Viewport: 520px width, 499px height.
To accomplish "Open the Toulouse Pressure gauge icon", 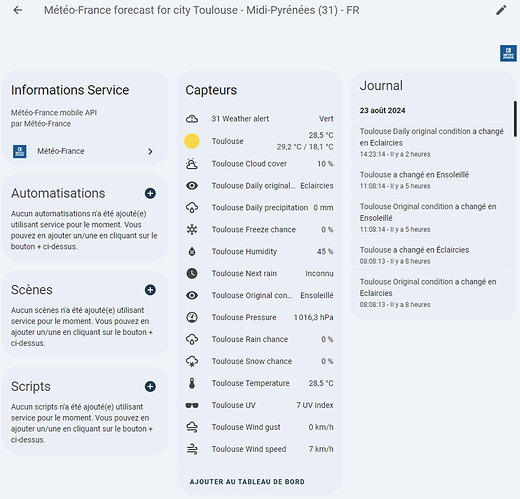I will [x=192, y=317].
